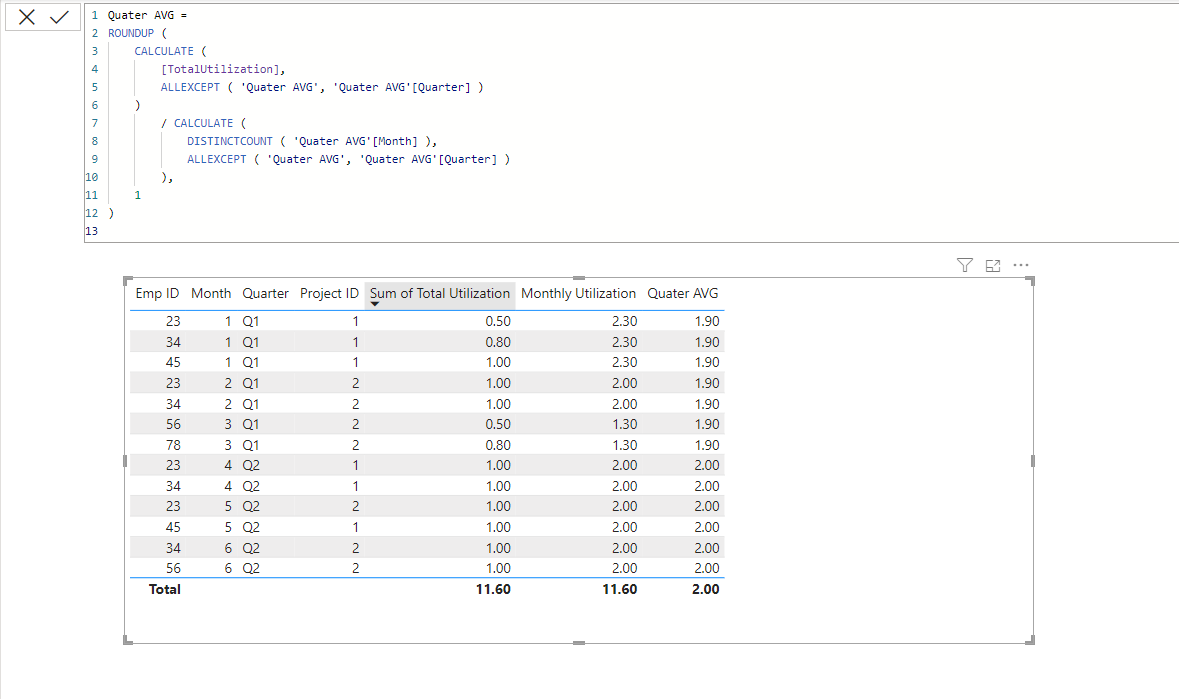
Task: Select the 11.60 Monthly Utilization total
Action: click(x=620, y=589)
